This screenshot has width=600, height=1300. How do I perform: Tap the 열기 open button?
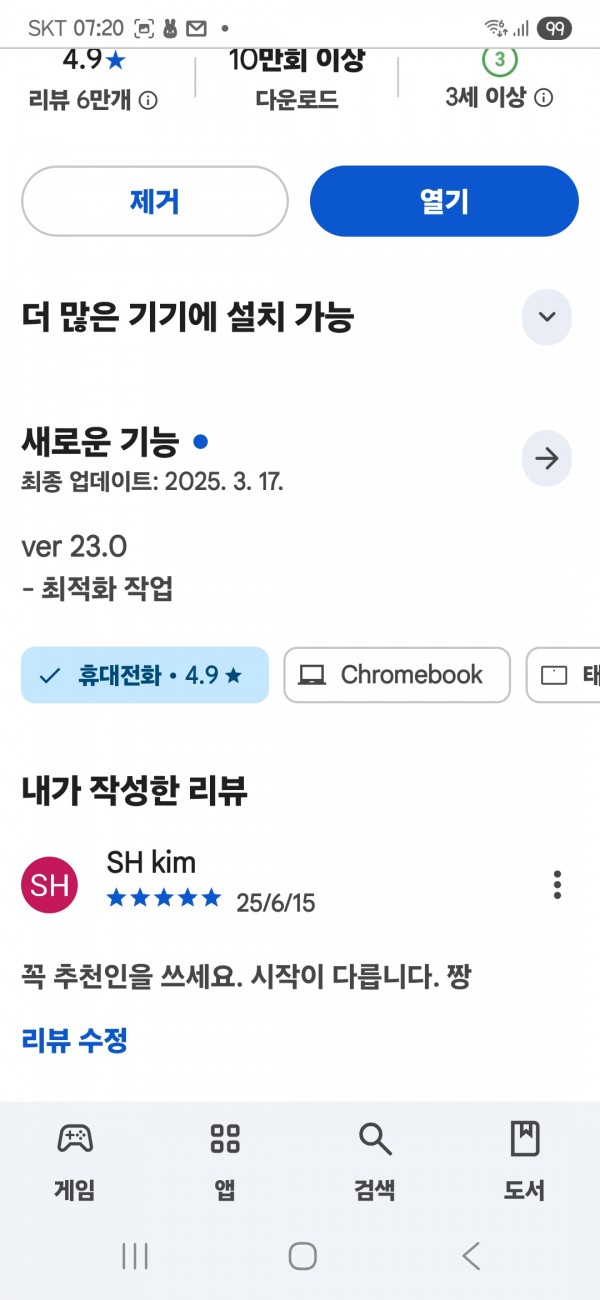(444, 201)
